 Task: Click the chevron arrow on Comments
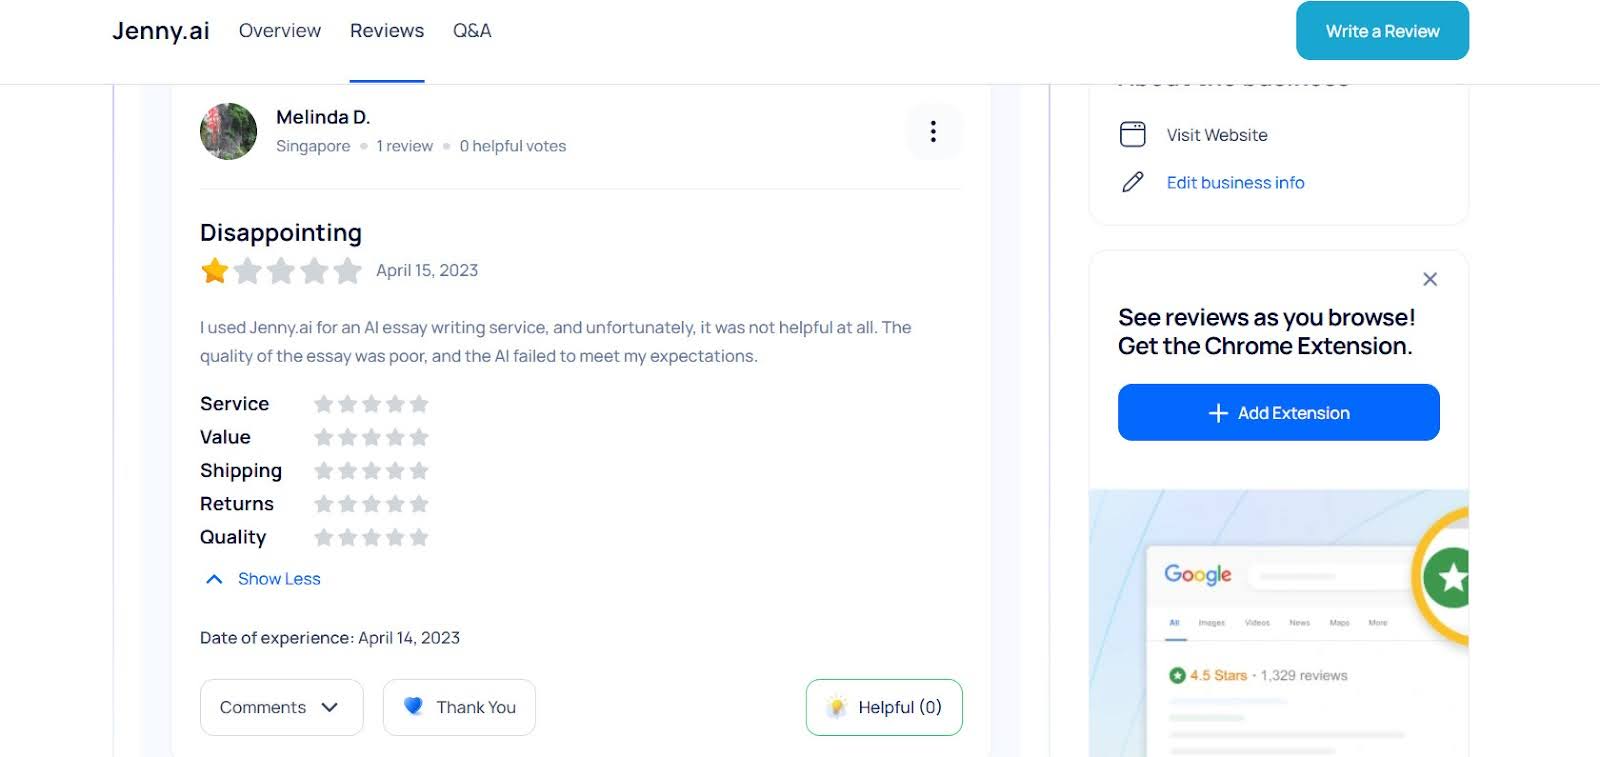point(330,707)
